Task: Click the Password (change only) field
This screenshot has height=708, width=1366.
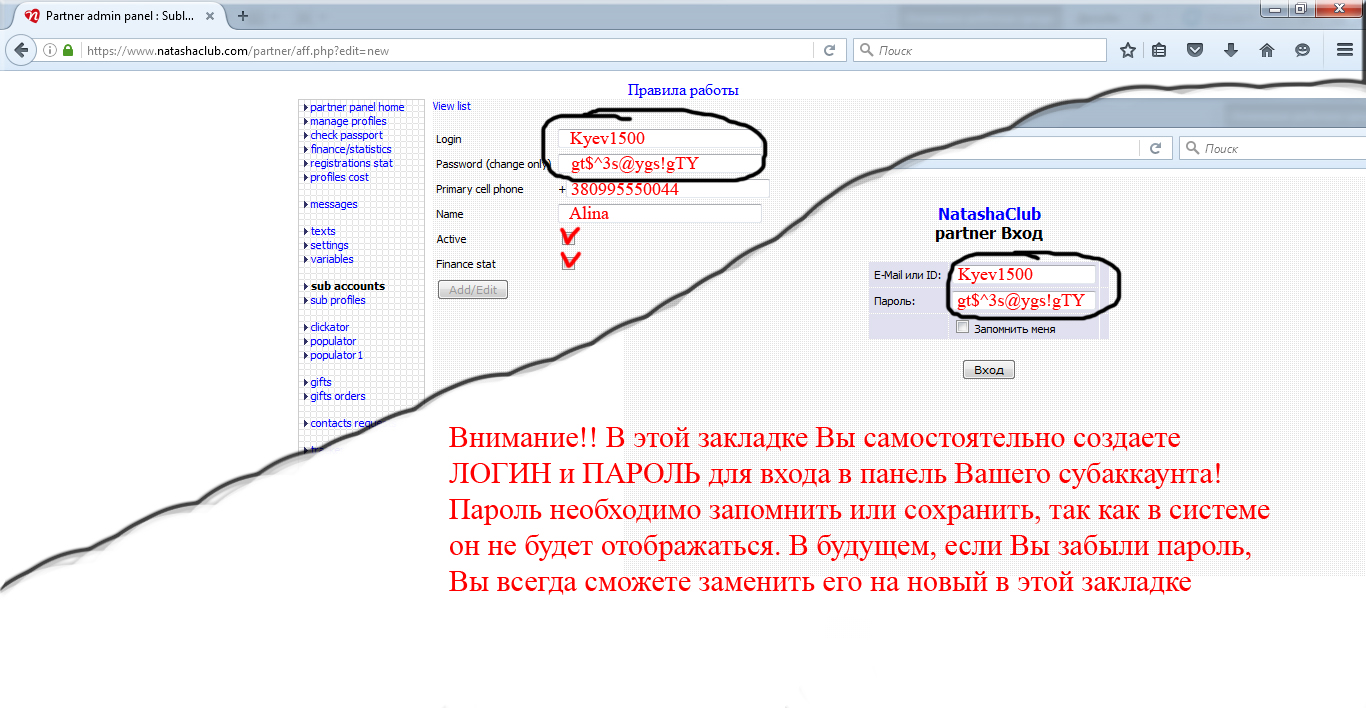Action: click(x=660, y=164)
